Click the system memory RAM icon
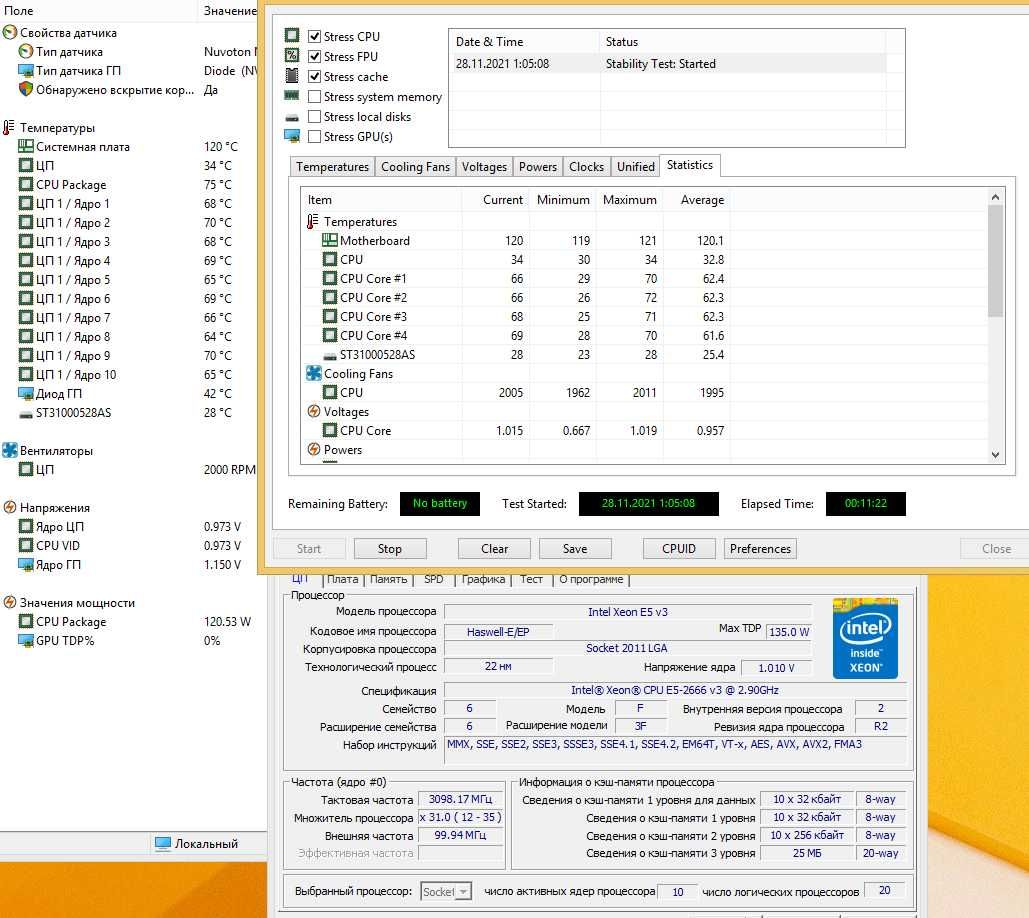This screenshot has width=1029, height=918. click(x=292, y=96)
